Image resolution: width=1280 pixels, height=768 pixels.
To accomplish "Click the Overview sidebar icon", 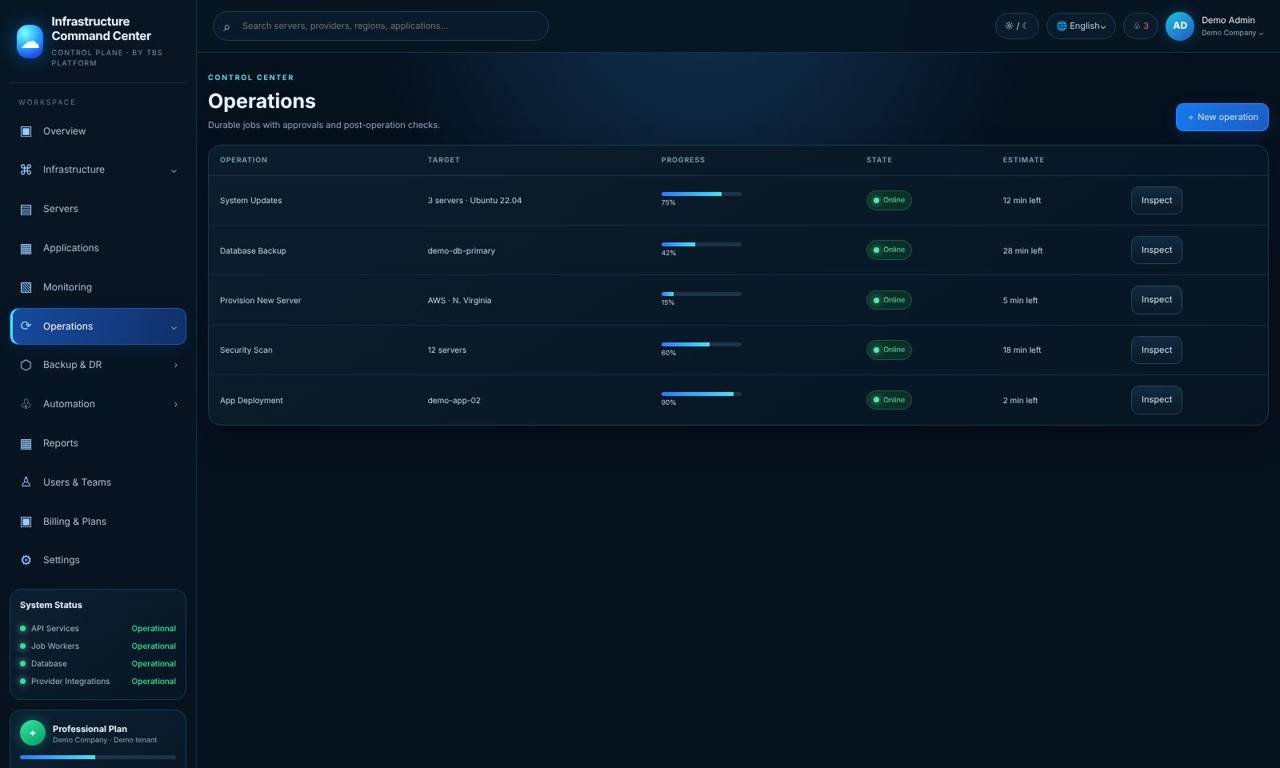I will [26, 131].
